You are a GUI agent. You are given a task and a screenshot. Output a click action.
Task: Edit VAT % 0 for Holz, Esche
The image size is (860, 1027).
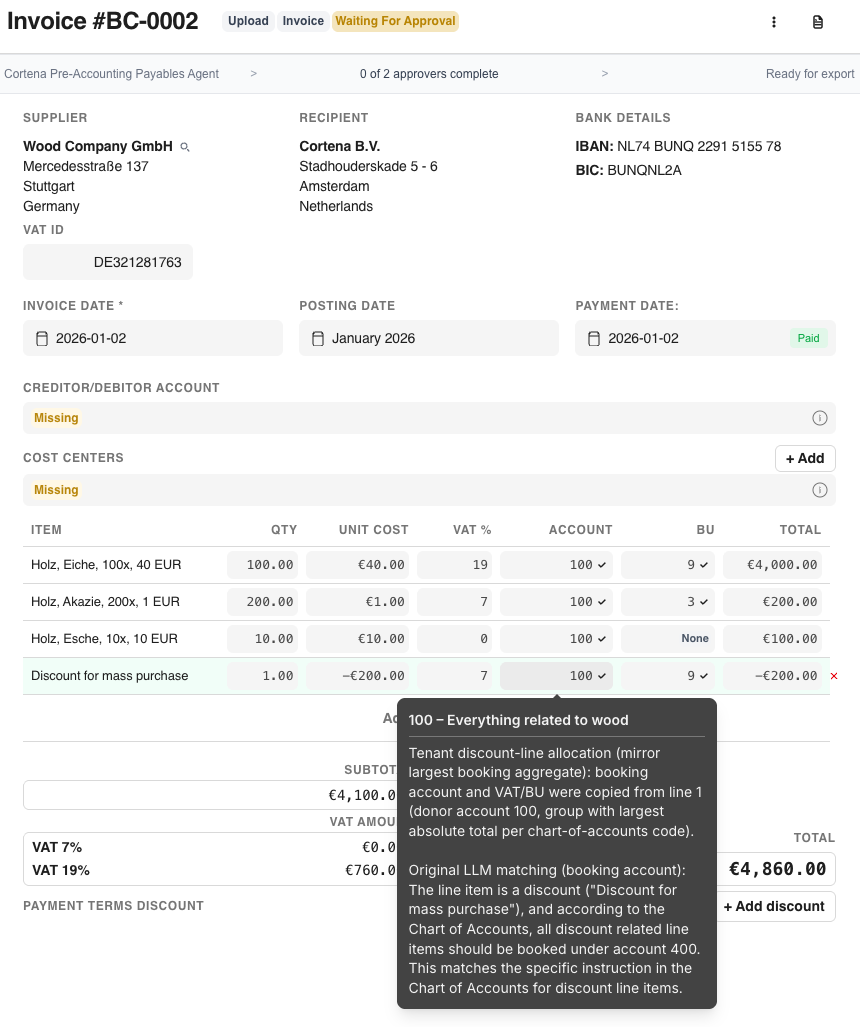(455, 639)
